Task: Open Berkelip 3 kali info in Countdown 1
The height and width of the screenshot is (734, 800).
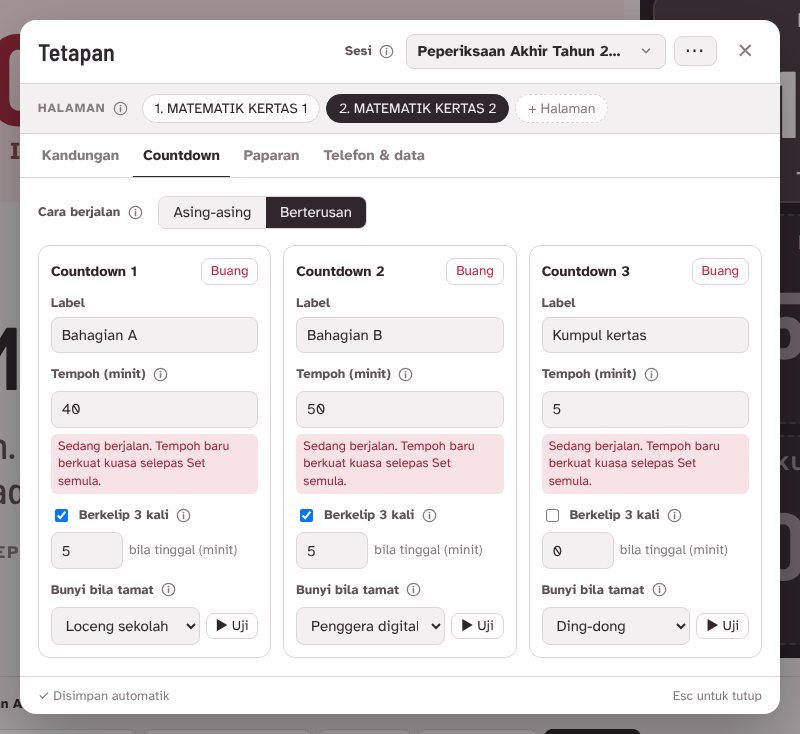Action: click(183, 515)
